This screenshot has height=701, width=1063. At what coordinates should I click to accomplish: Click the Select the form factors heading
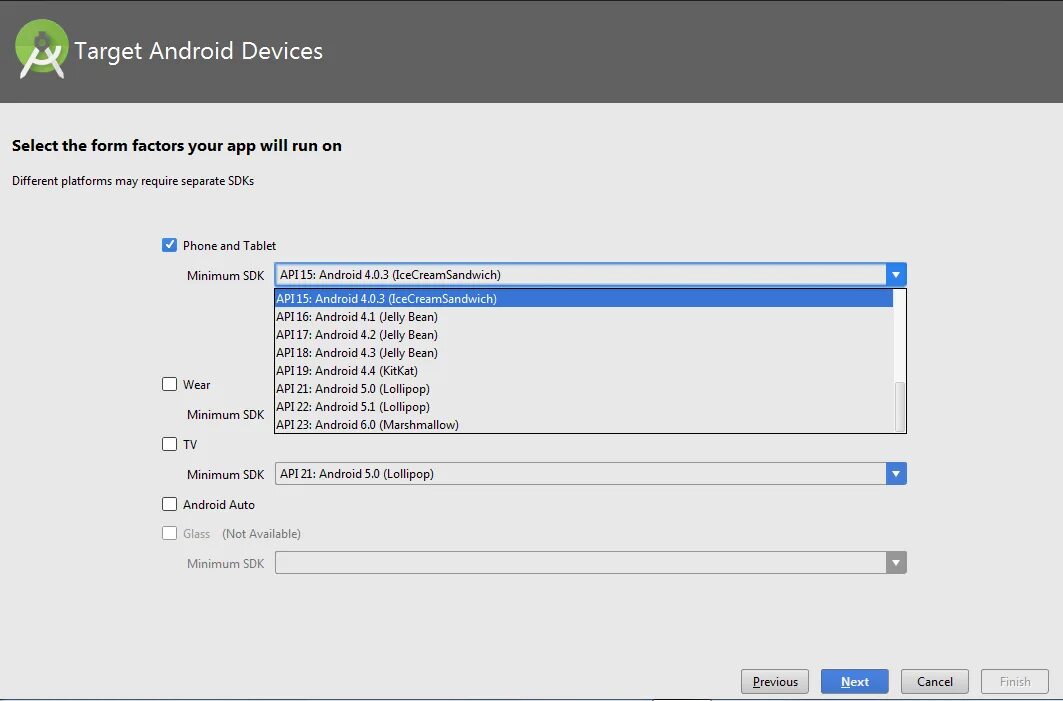(x=177, y=146)
